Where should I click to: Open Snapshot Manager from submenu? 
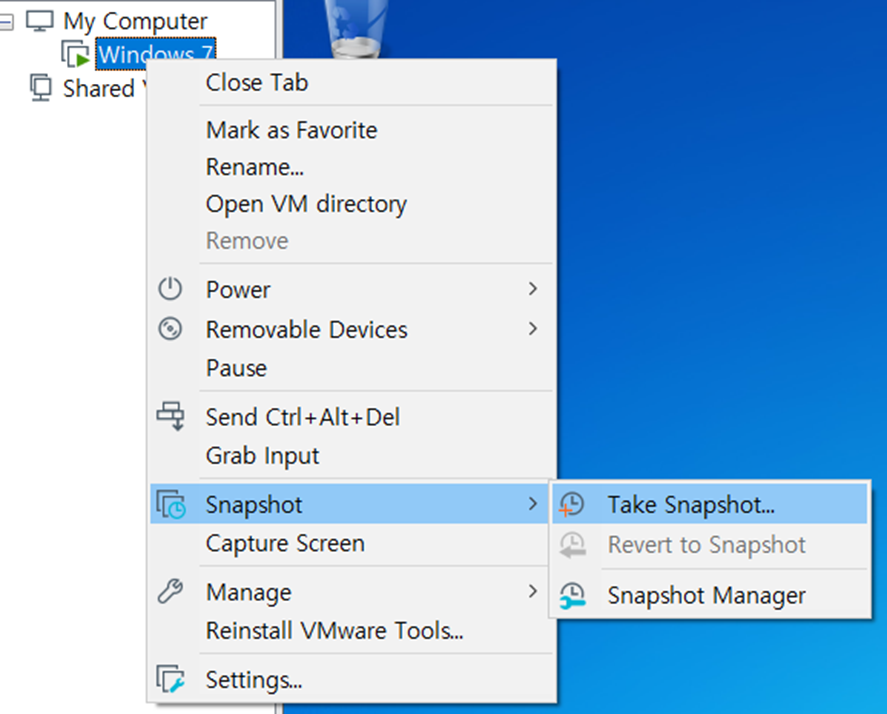707,595
